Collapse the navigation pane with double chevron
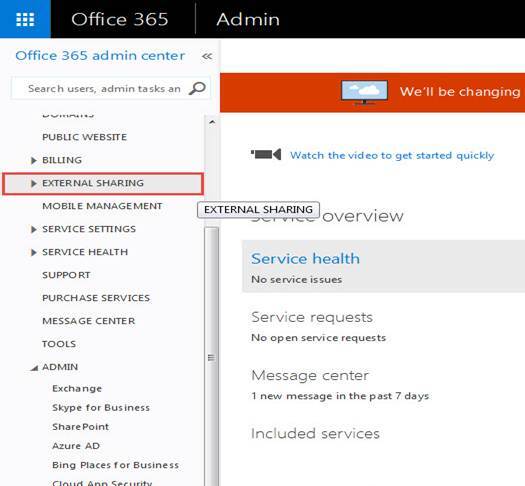The image size is (525, 486). (207, 56)
